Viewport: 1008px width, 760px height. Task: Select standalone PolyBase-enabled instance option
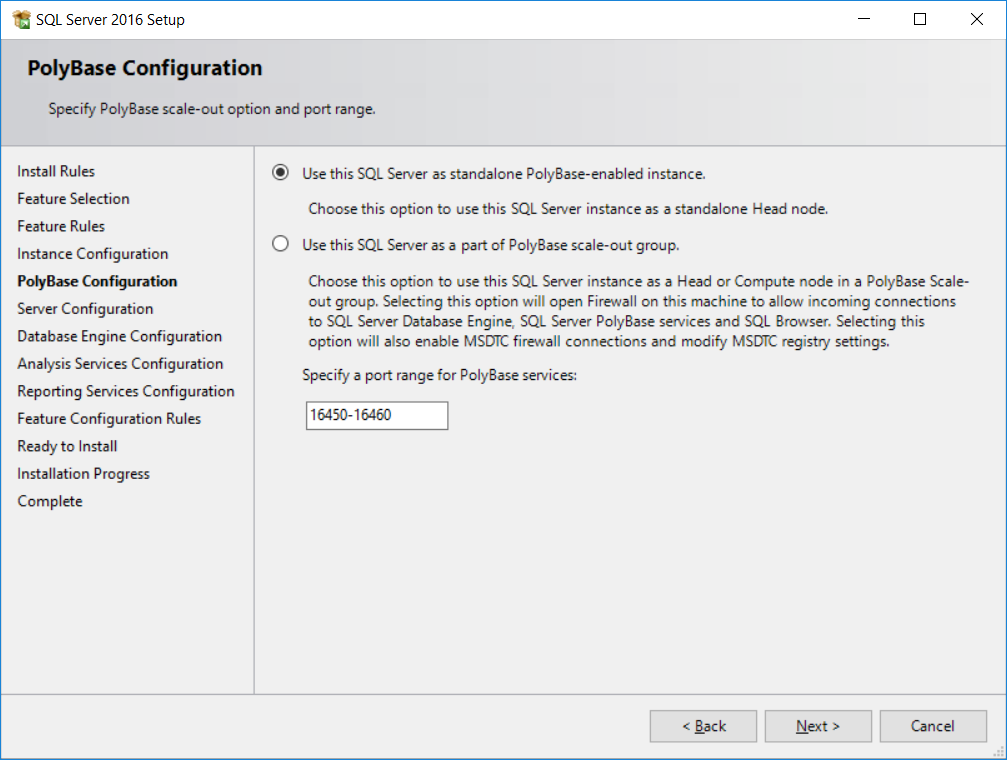[x=280, y=173]
